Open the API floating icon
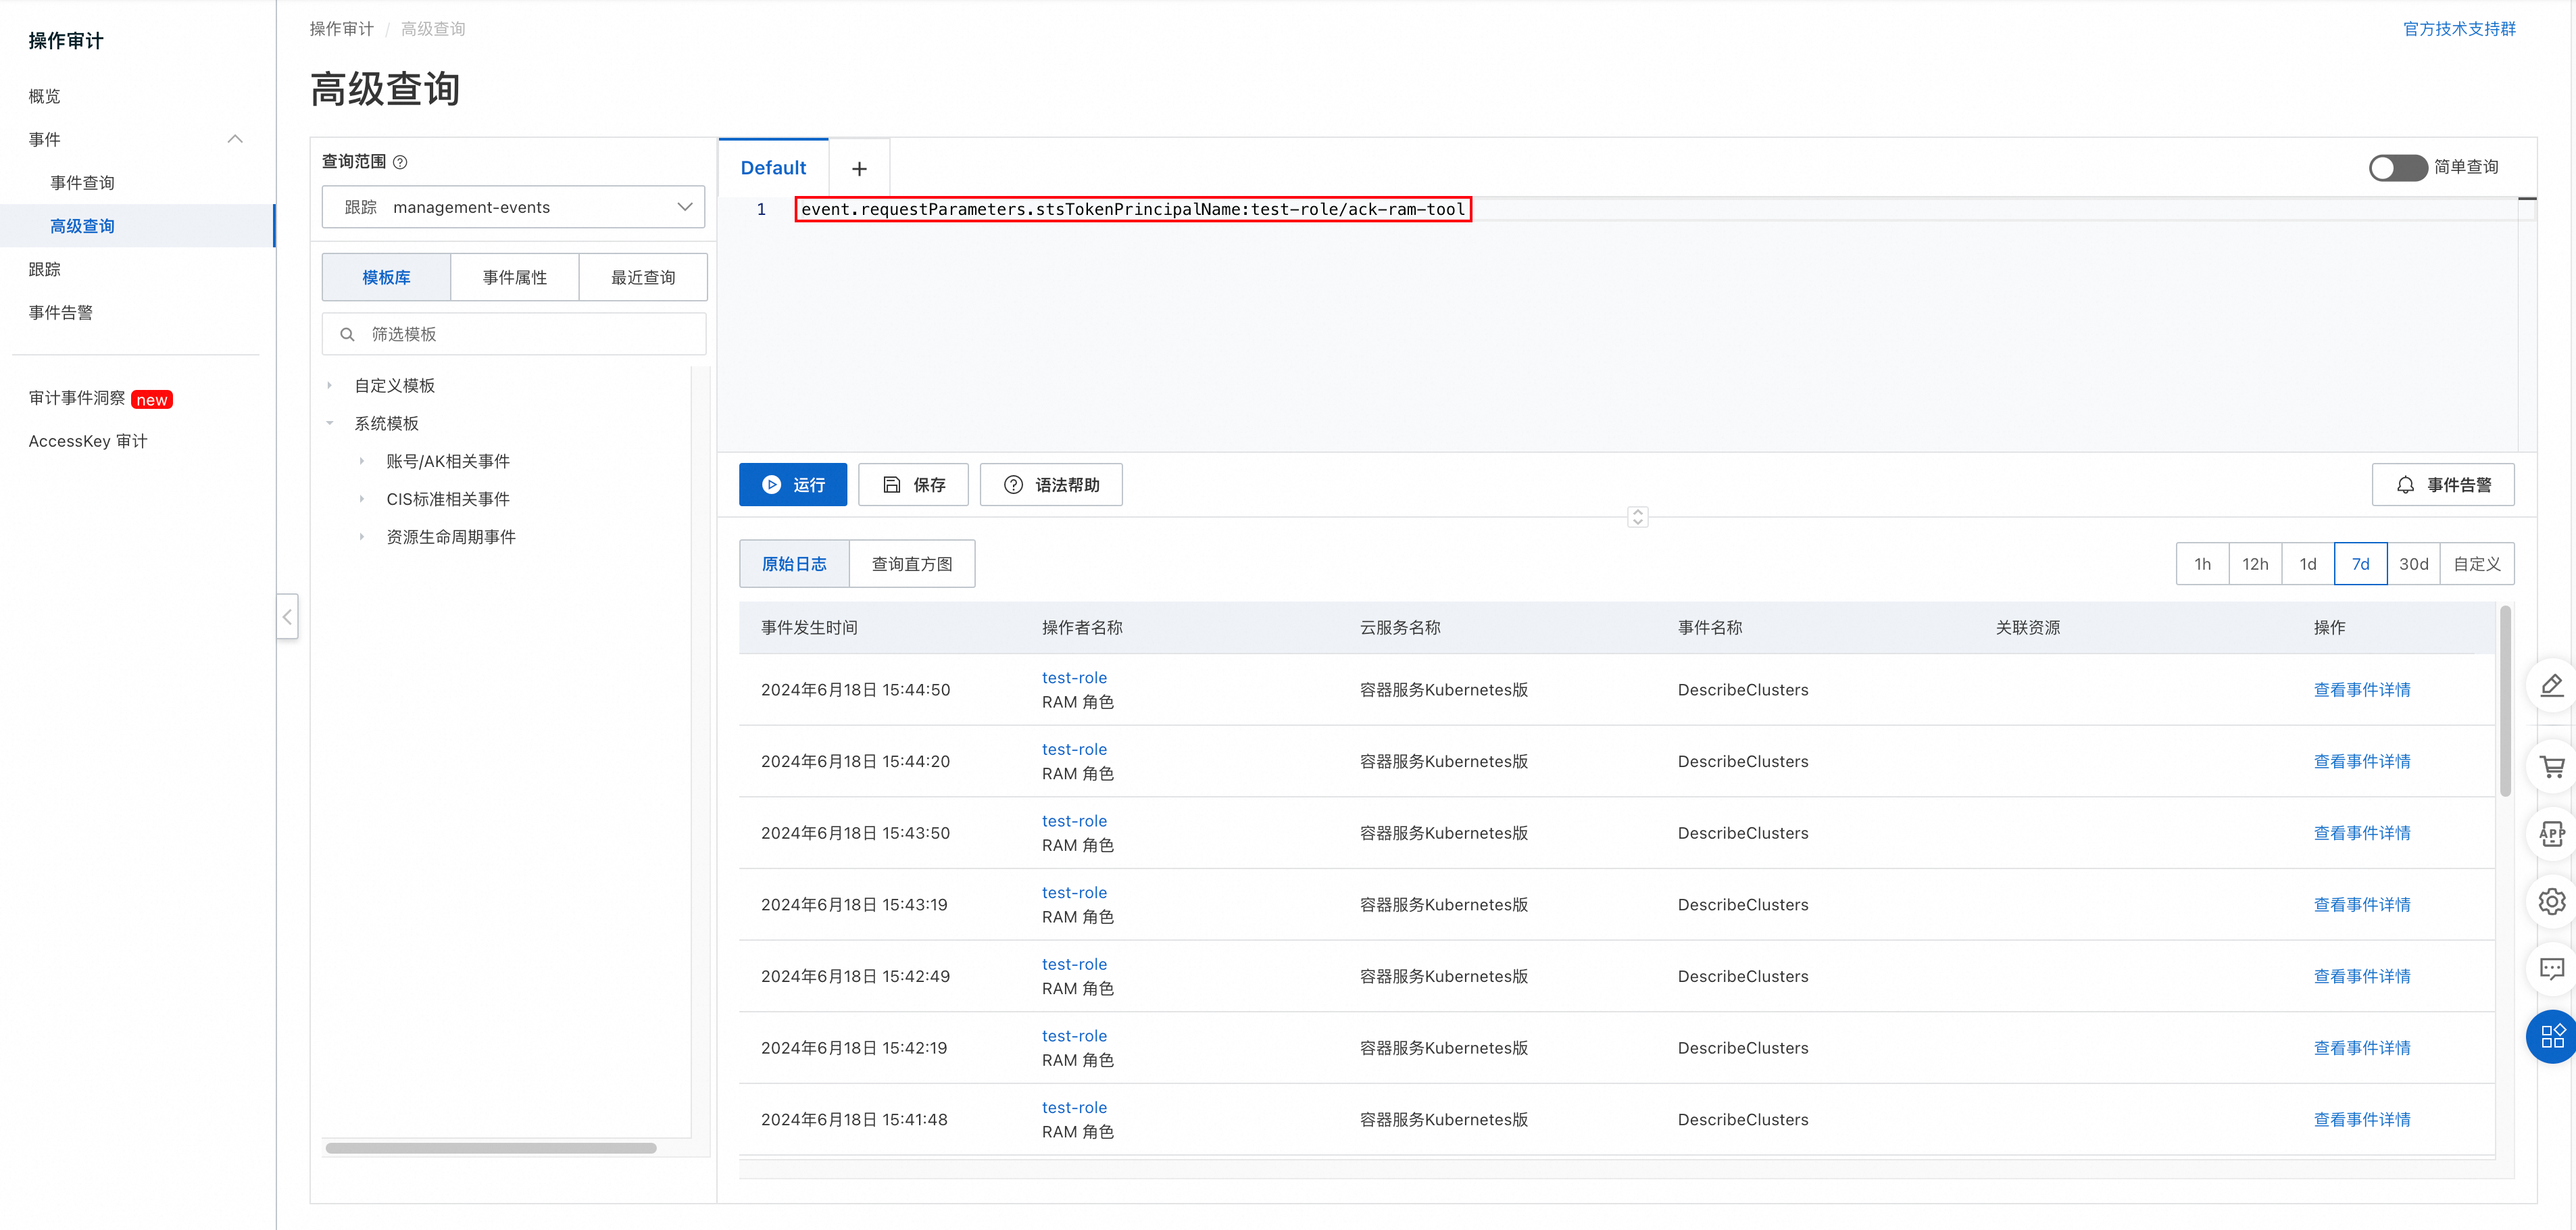Image resolution: width=2576 pixels, height=1230 pixels. coord(2551,834)
